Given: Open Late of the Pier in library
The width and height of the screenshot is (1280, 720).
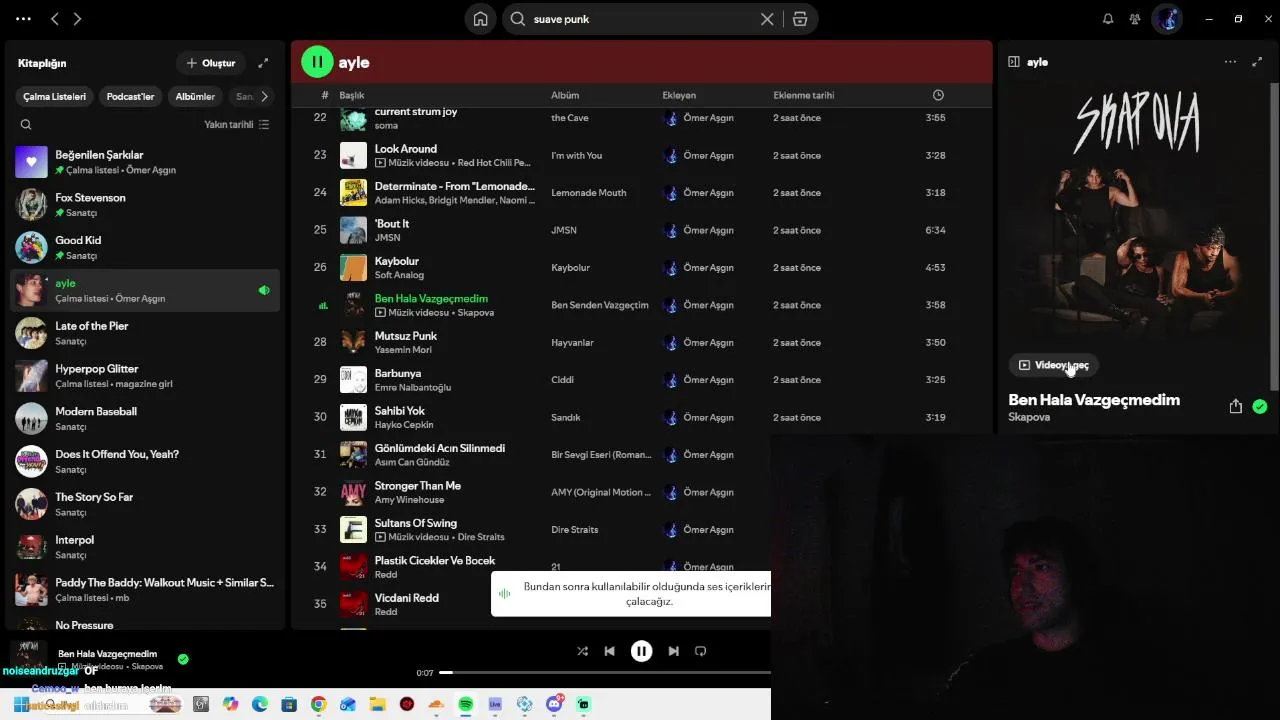Looking at the screenshot, I should pos(145,333).
